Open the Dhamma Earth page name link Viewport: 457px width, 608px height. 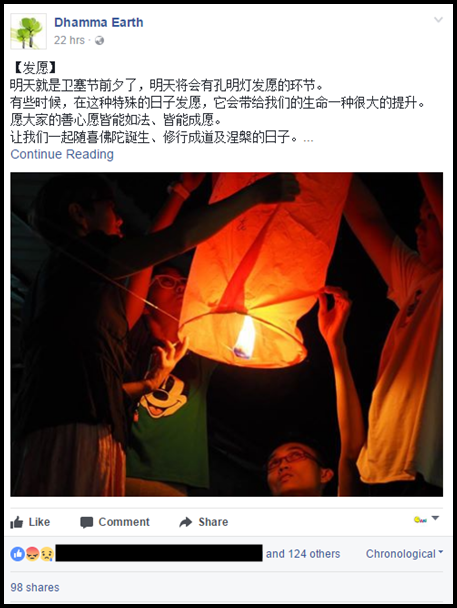tap(98, 22)
